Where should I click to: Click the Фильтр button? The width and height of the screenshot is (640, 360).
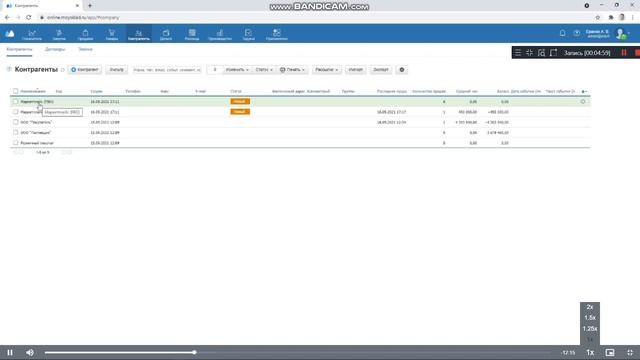click(116, 70)
